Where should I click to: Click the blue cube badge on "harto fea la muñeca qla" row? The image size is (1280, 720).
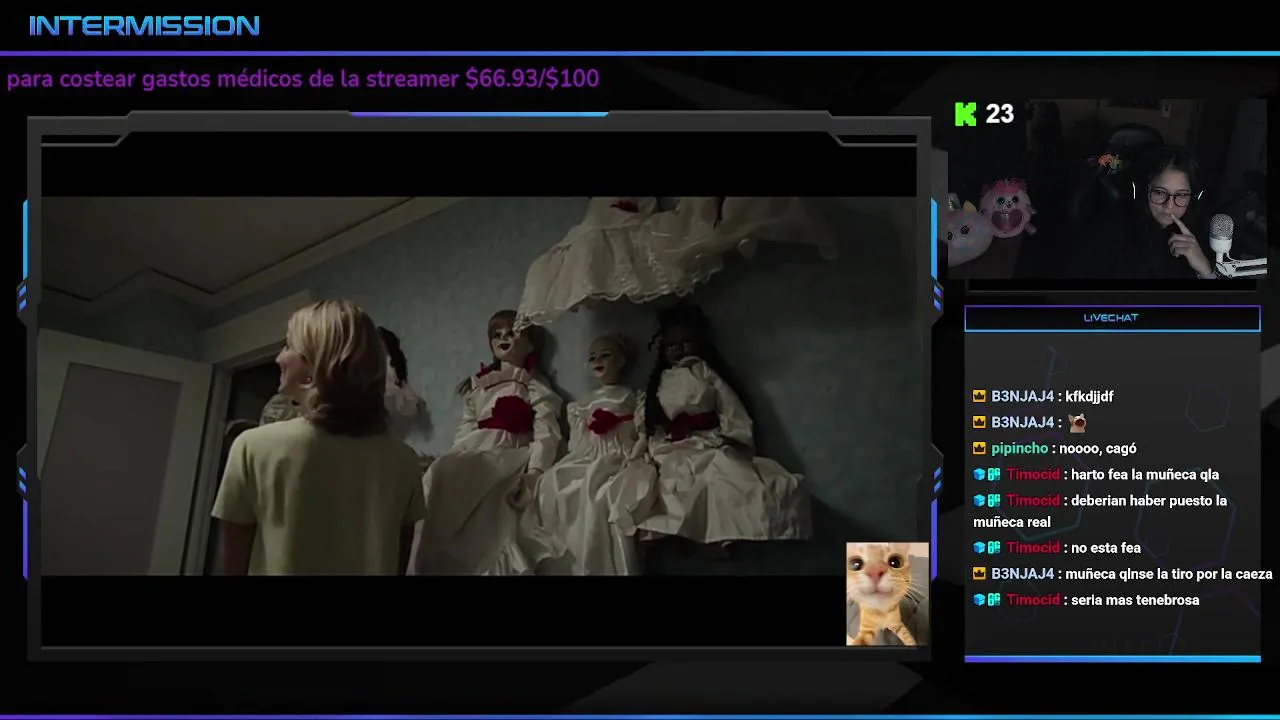(x=980, y=475)
